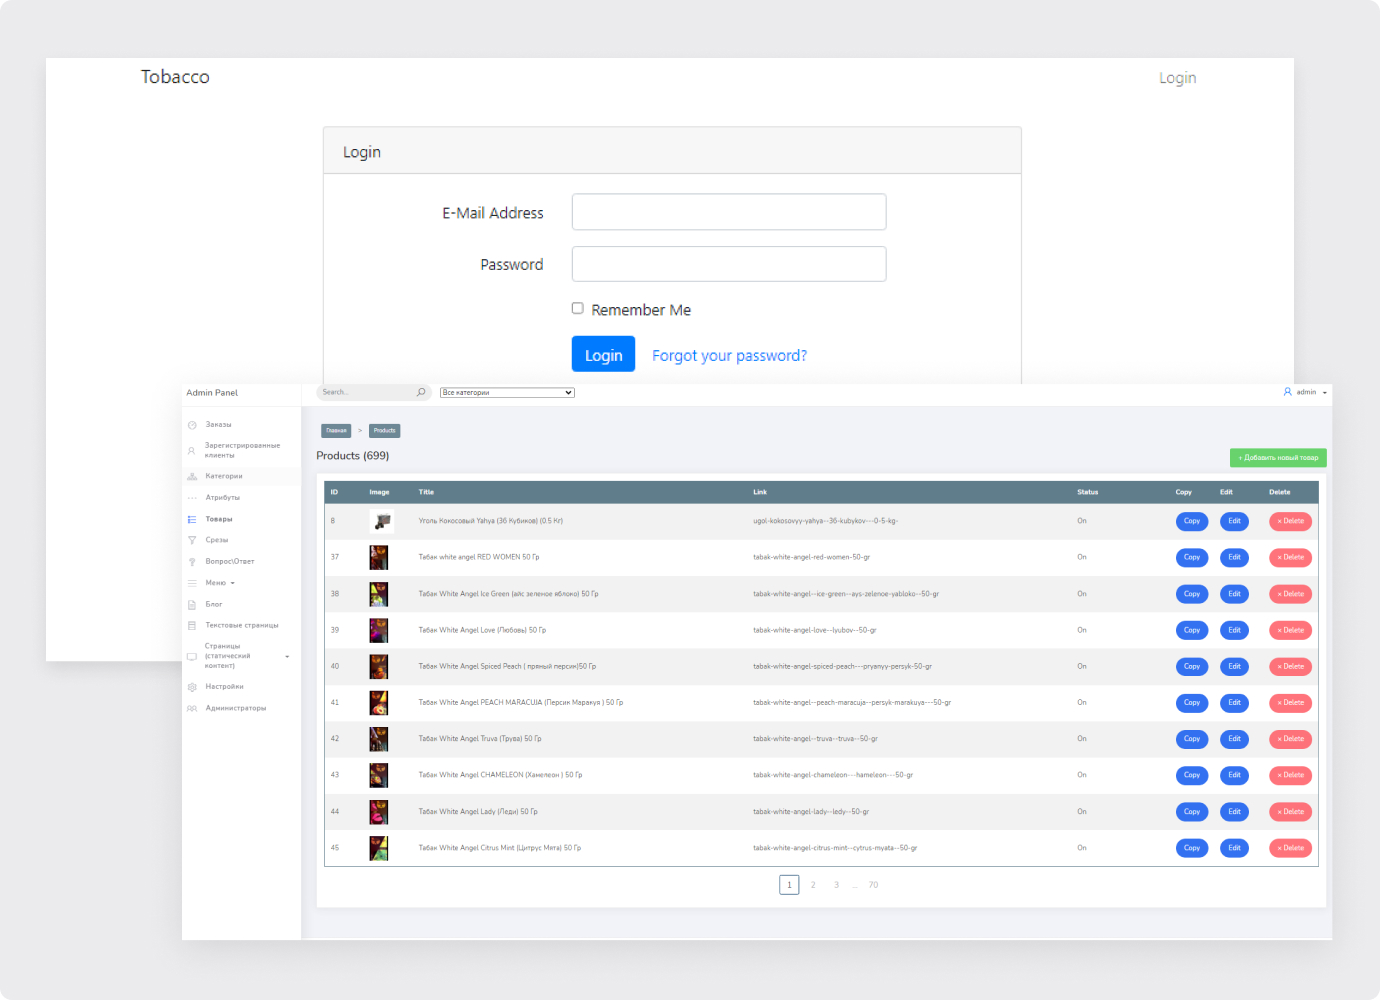
Task: Open thumbnail of White Angel Ice Green product
Action: point(379,594)
